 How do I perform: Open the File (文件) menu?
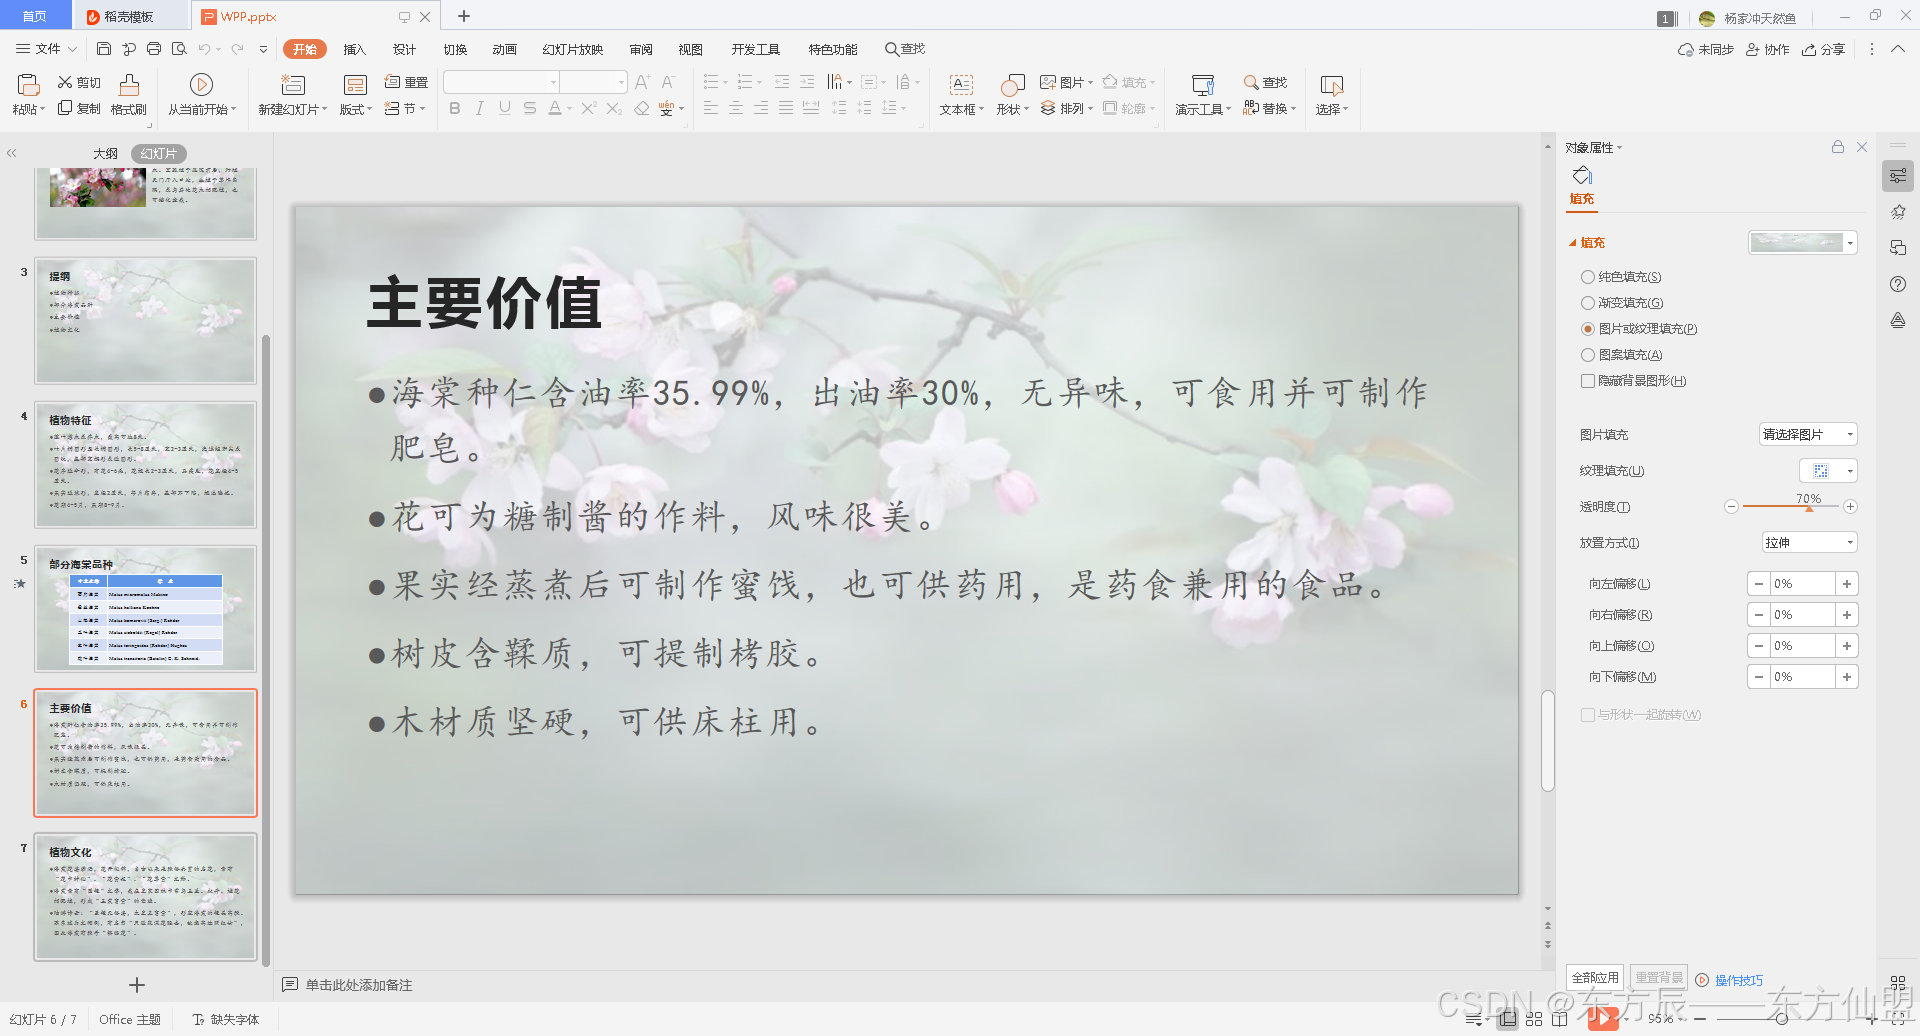pyautogui.click(x=46, y=49)
